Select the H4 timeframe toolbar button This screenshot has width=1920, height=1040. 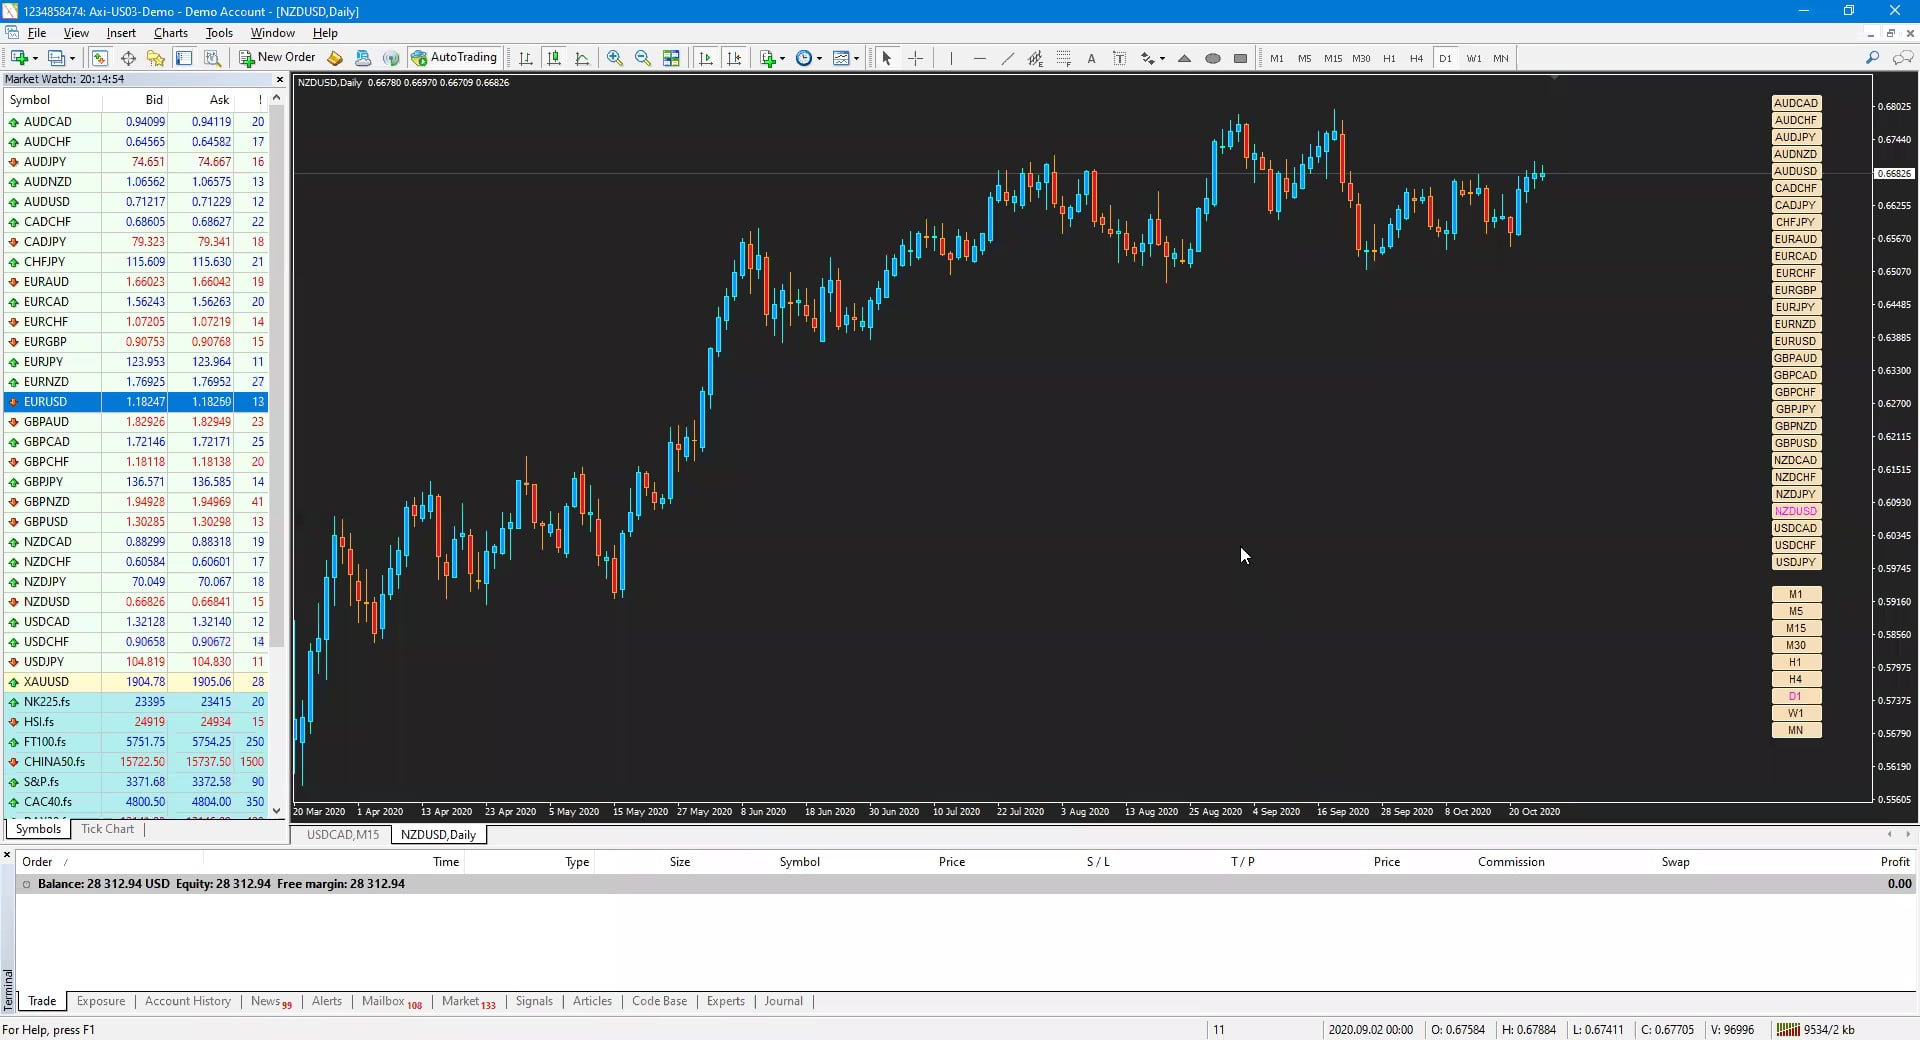1416,58
